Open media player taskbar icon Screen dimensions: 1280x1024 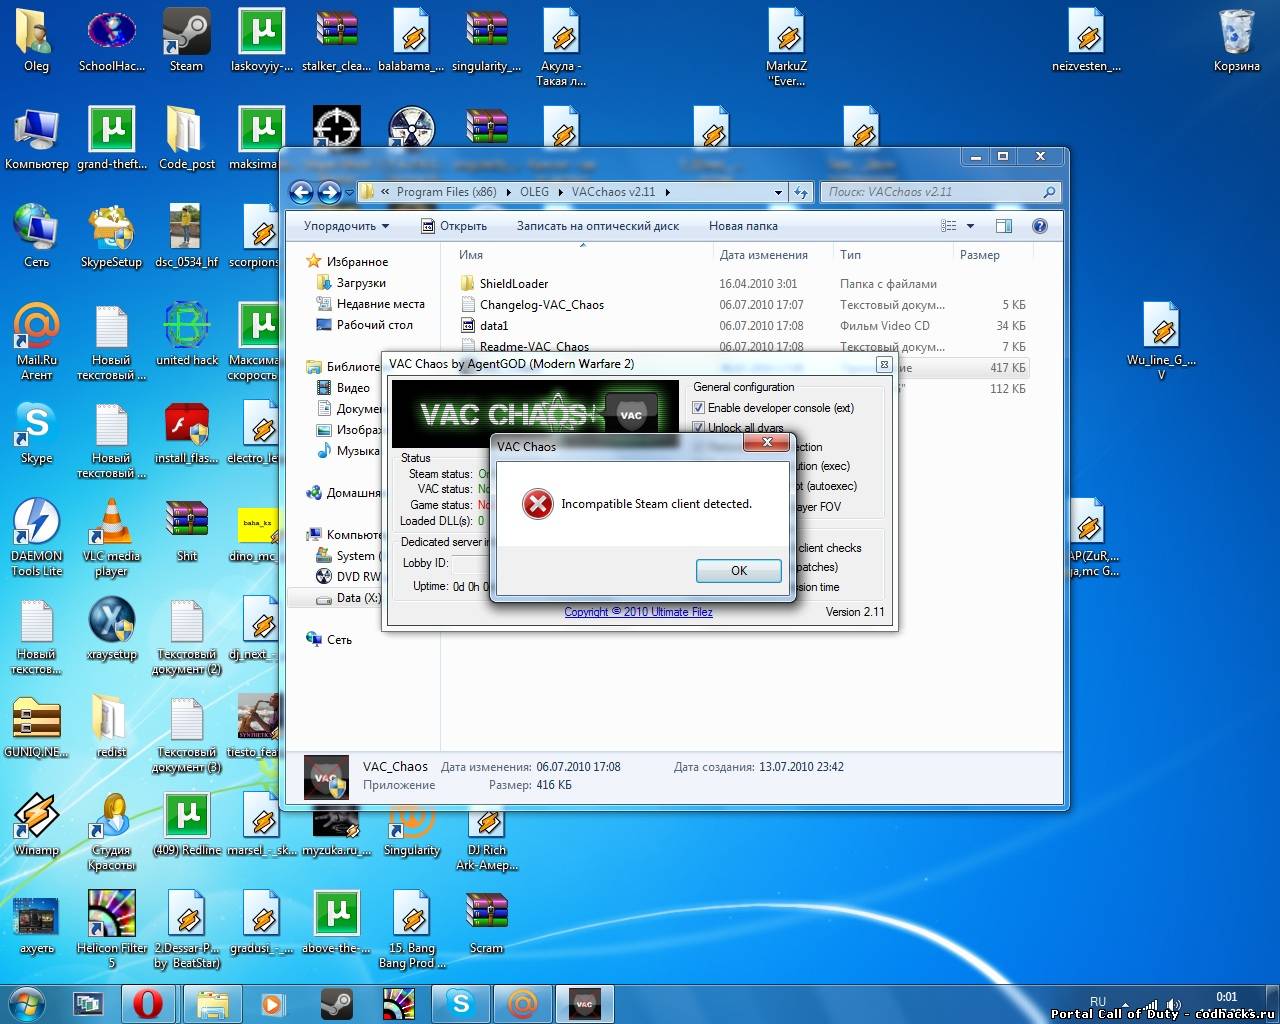273,1003
